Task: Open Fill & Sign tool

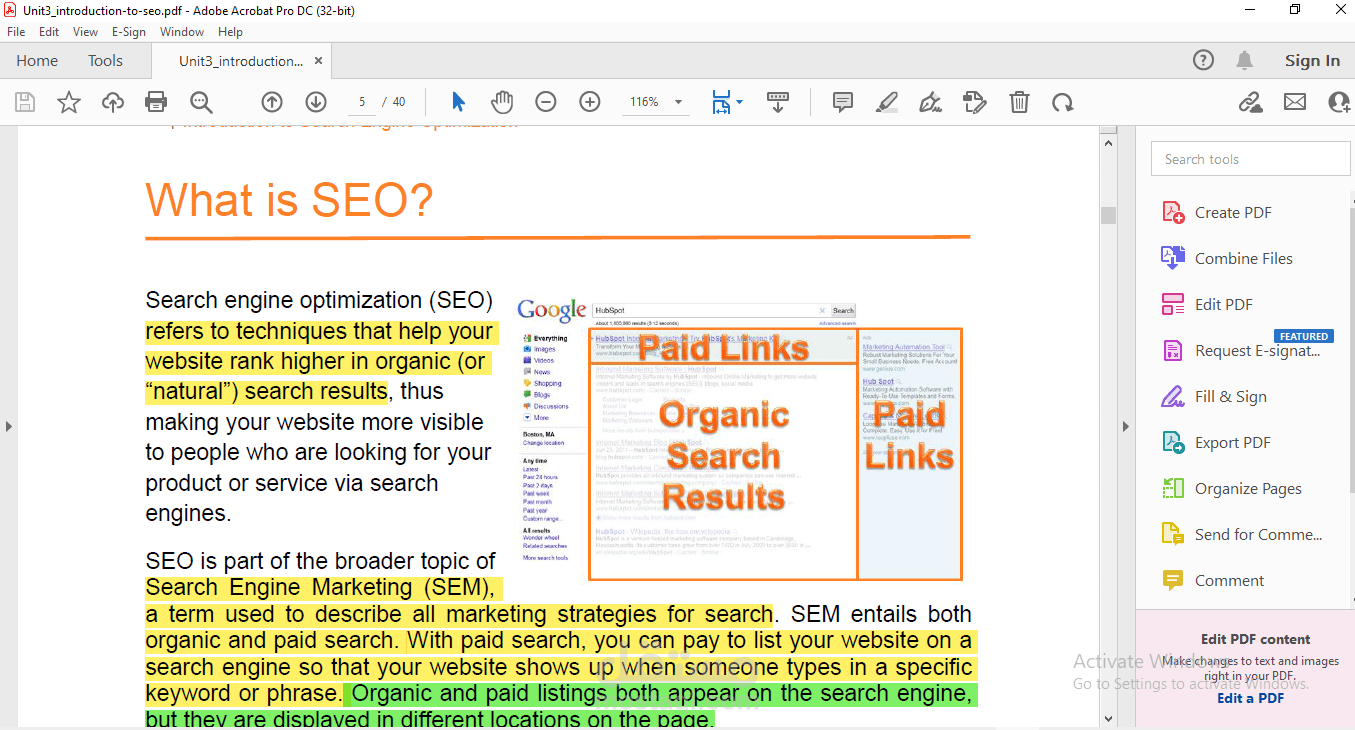Action: 1230,396
